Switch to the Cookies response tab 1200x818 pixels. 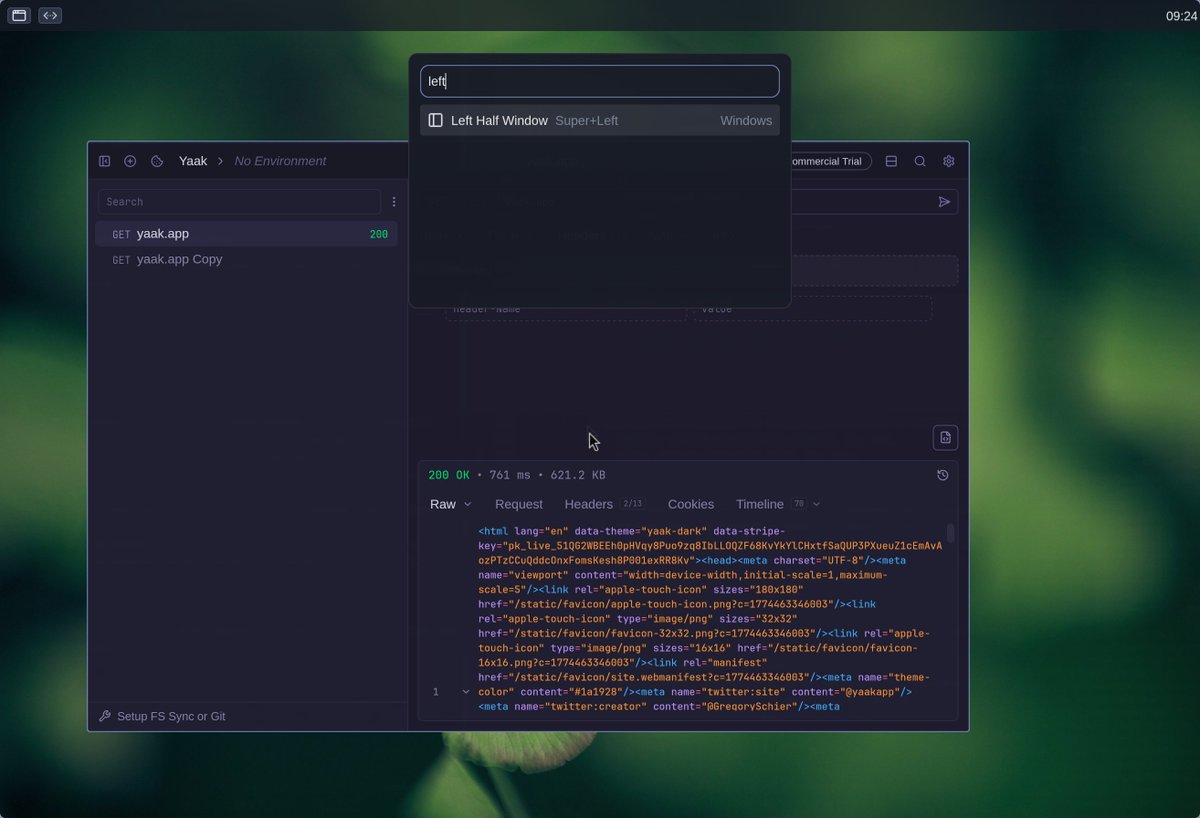point(691,504)
